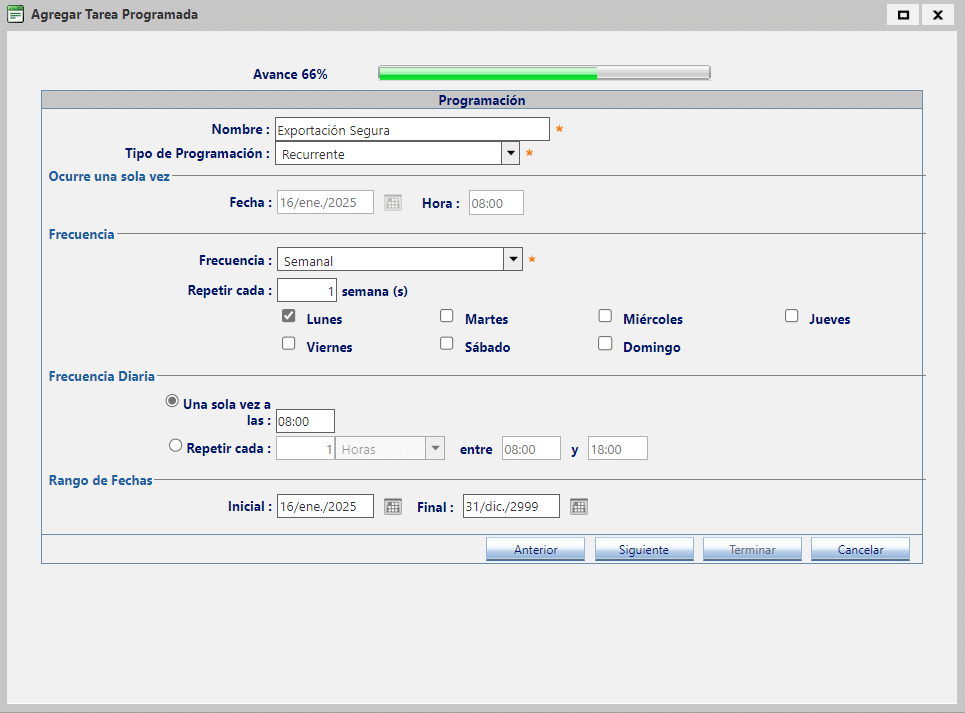Check the Domingo checkbox
965x713 pixels.
605,344
